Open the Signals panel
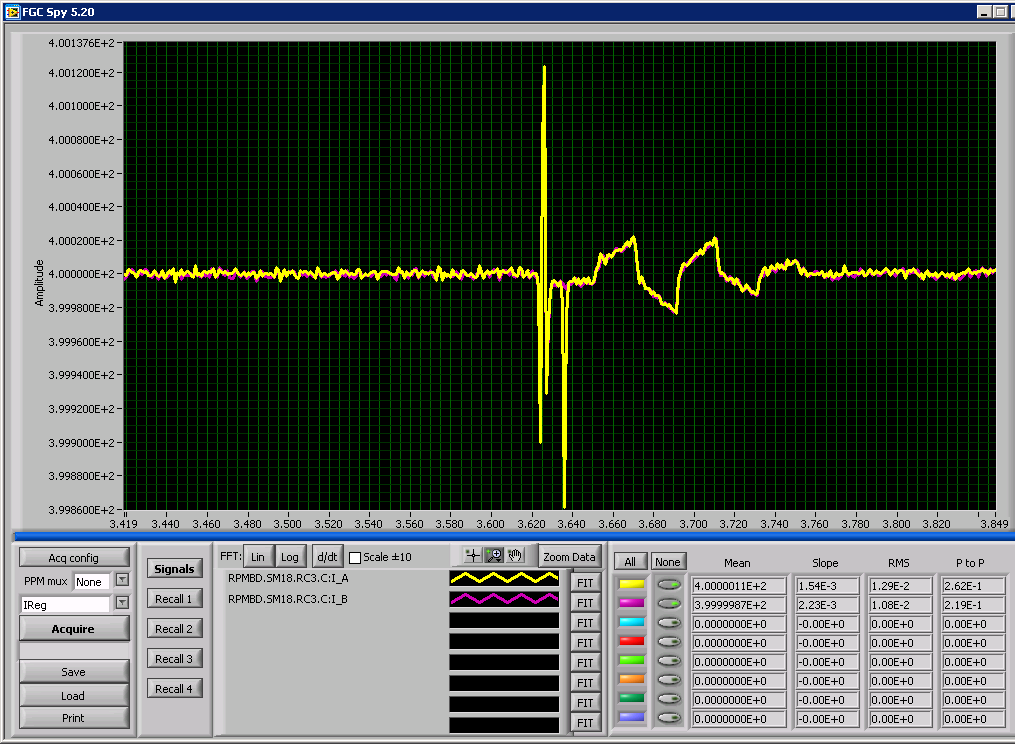The height and width of the screenshot is (744, 1015). [174, 569]
